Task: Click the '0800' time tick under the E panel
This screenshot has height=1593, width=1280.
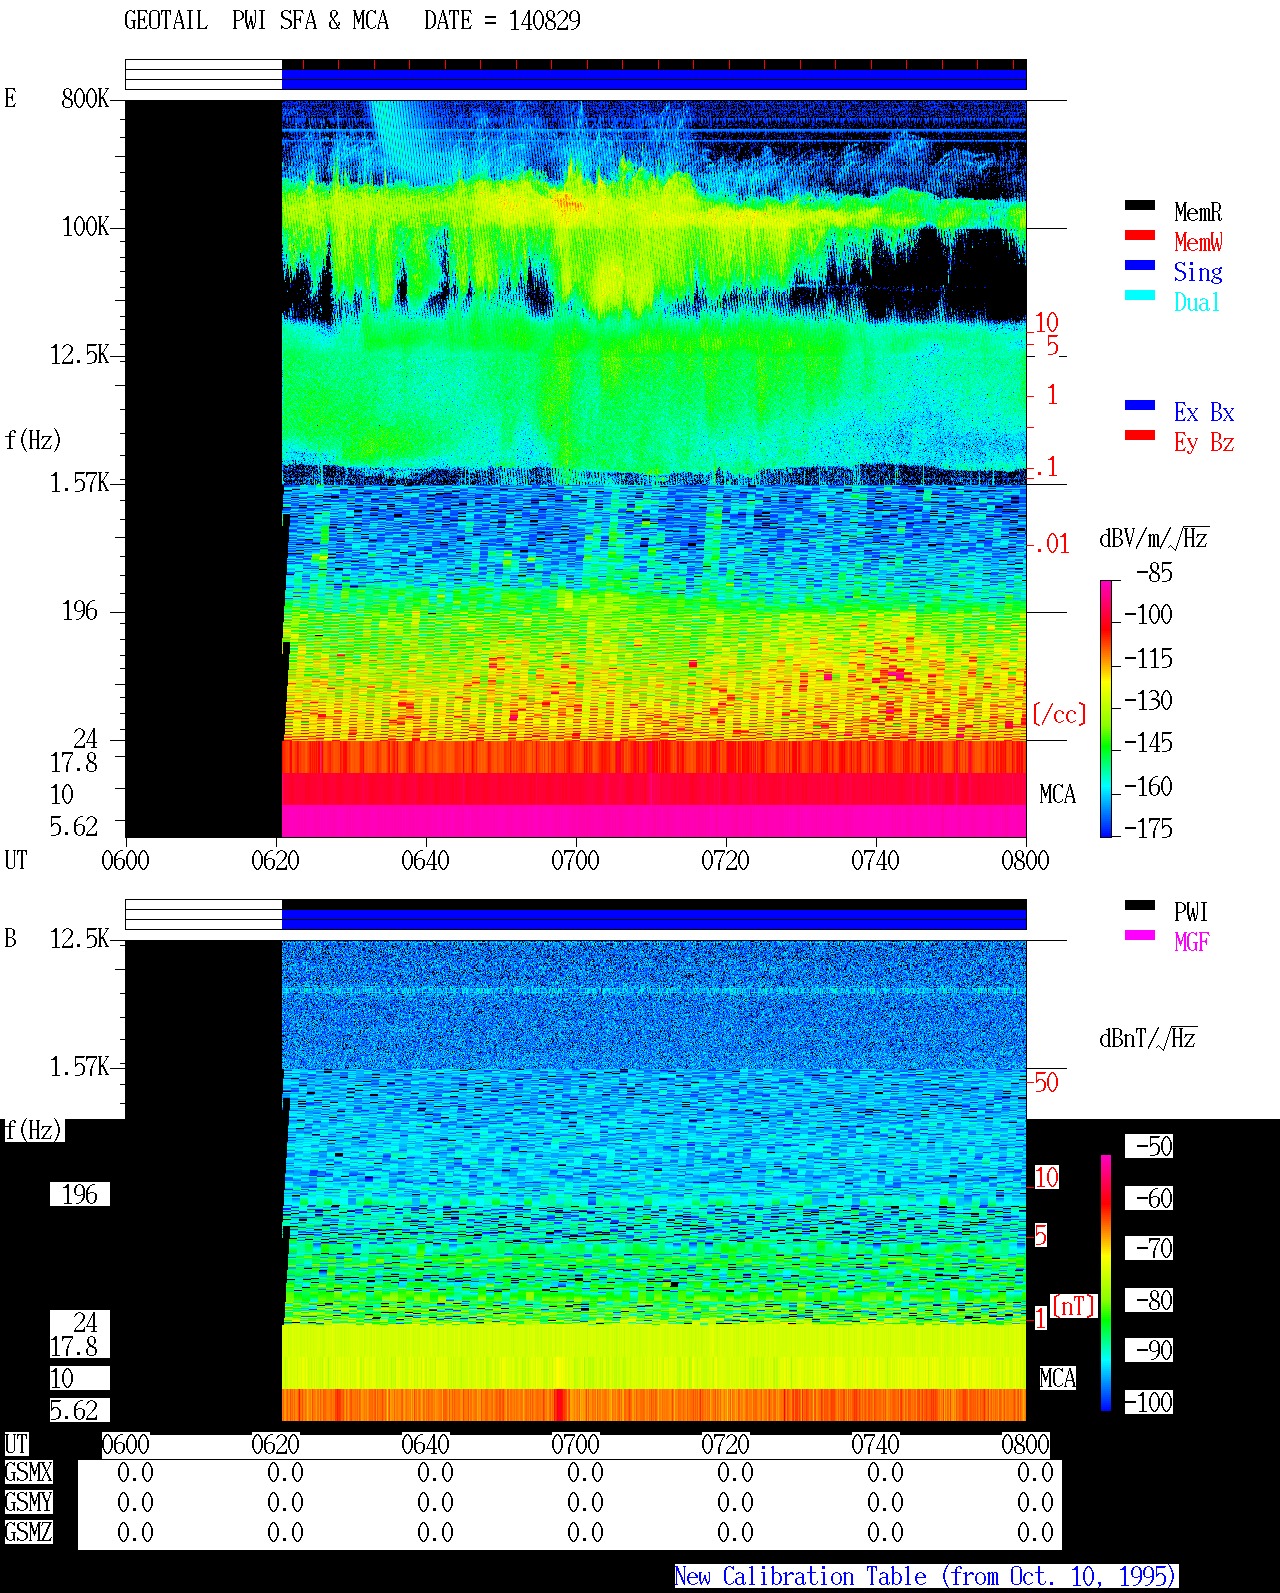Action: pyautogui.click(x=1025, y=860)
